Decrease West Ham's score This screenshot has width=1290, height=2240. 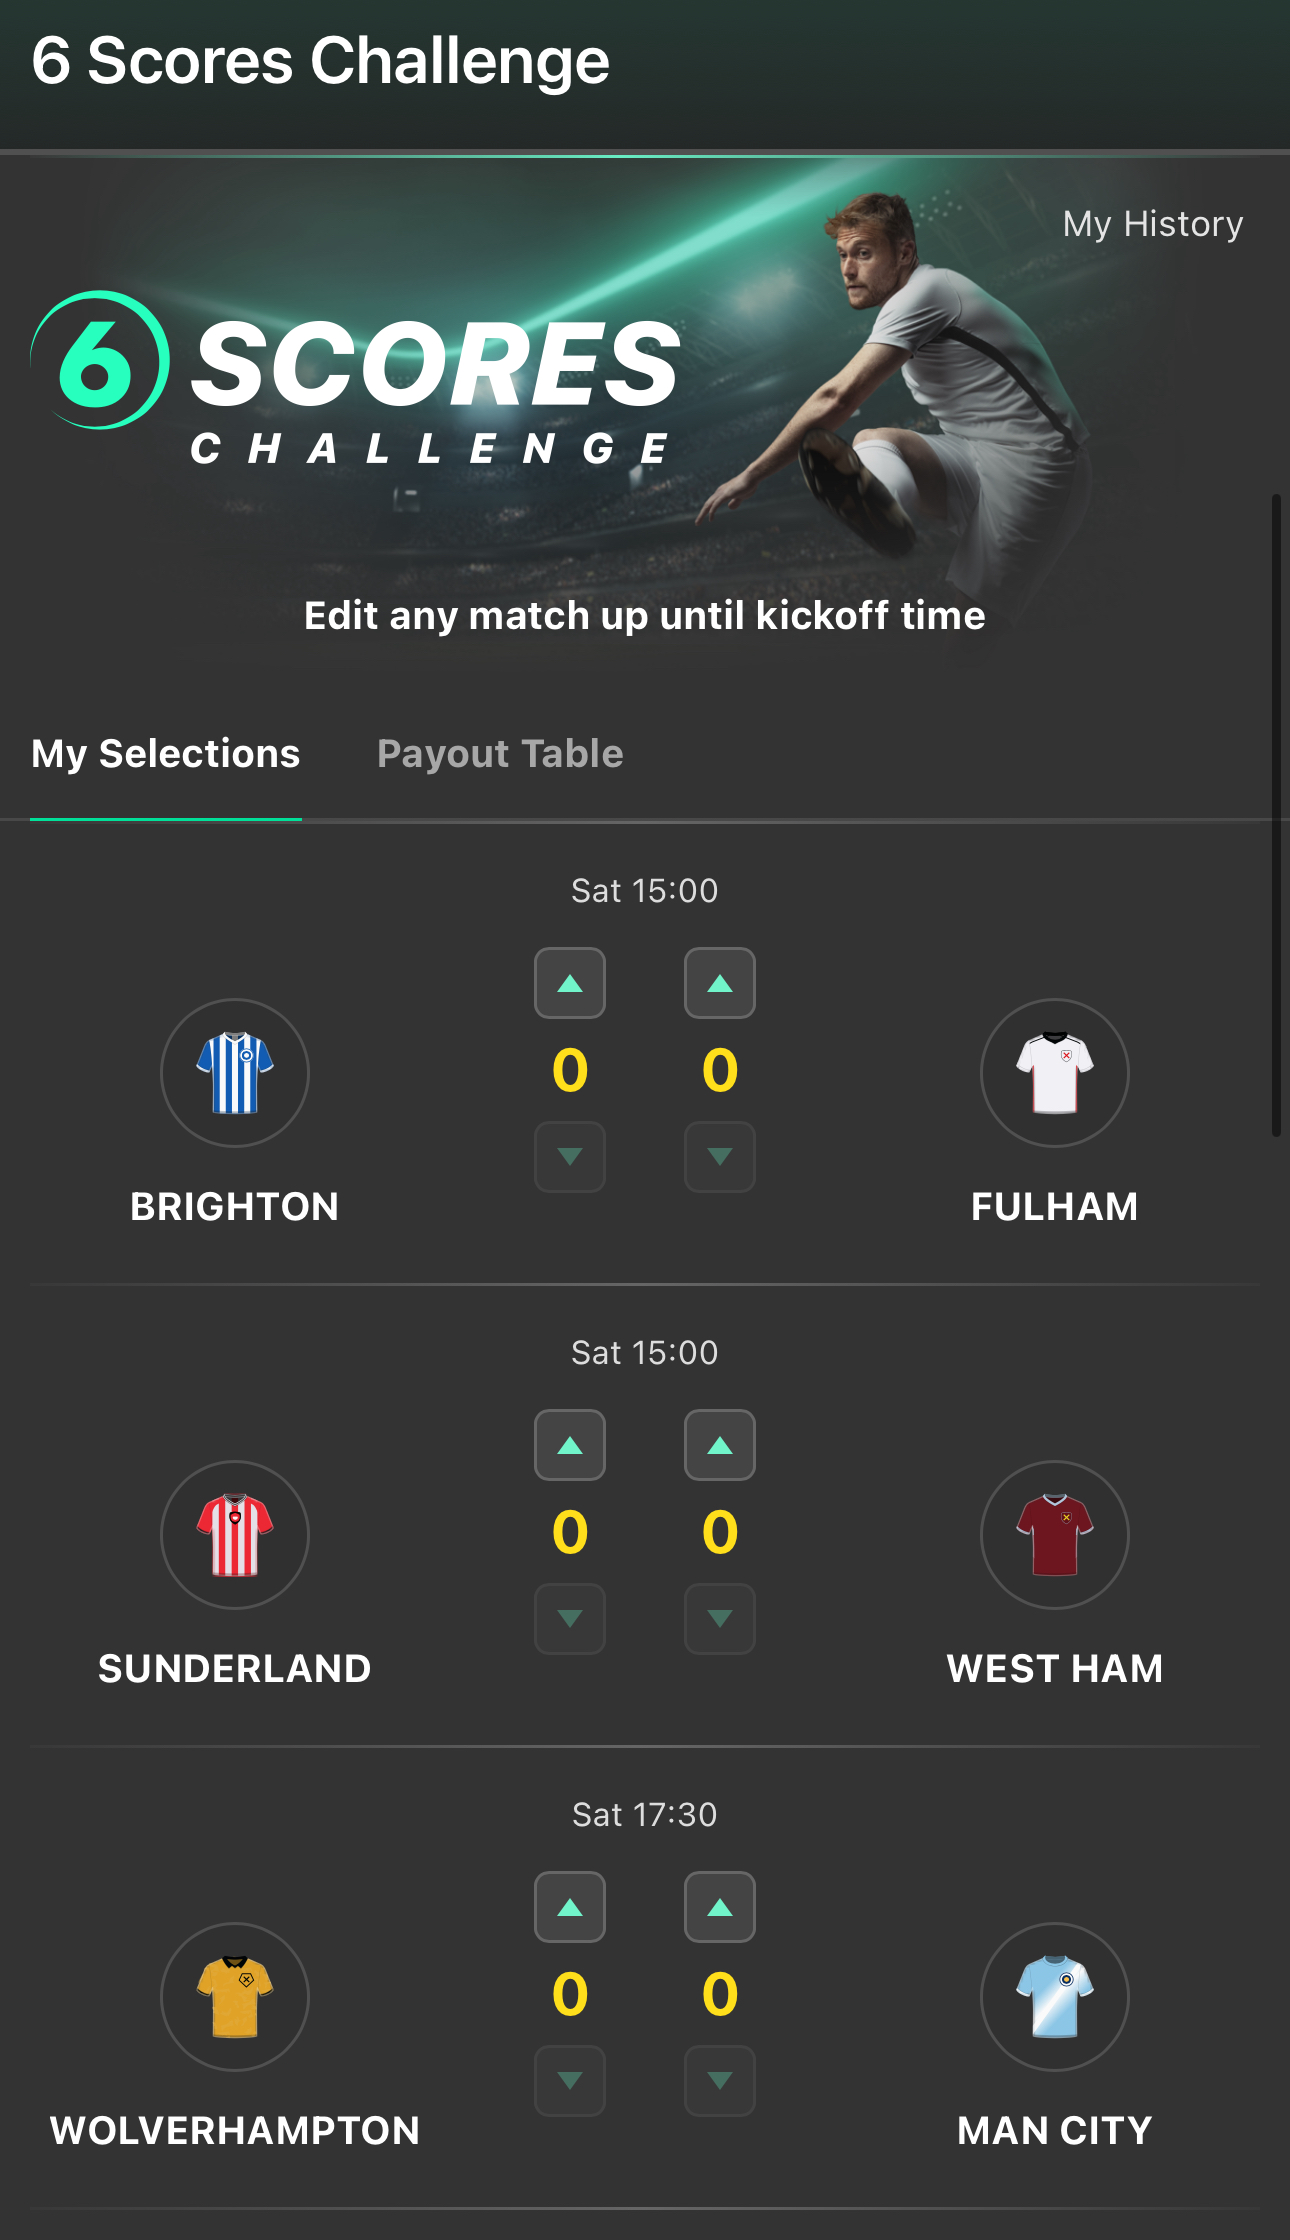(x=720, y=1620)
